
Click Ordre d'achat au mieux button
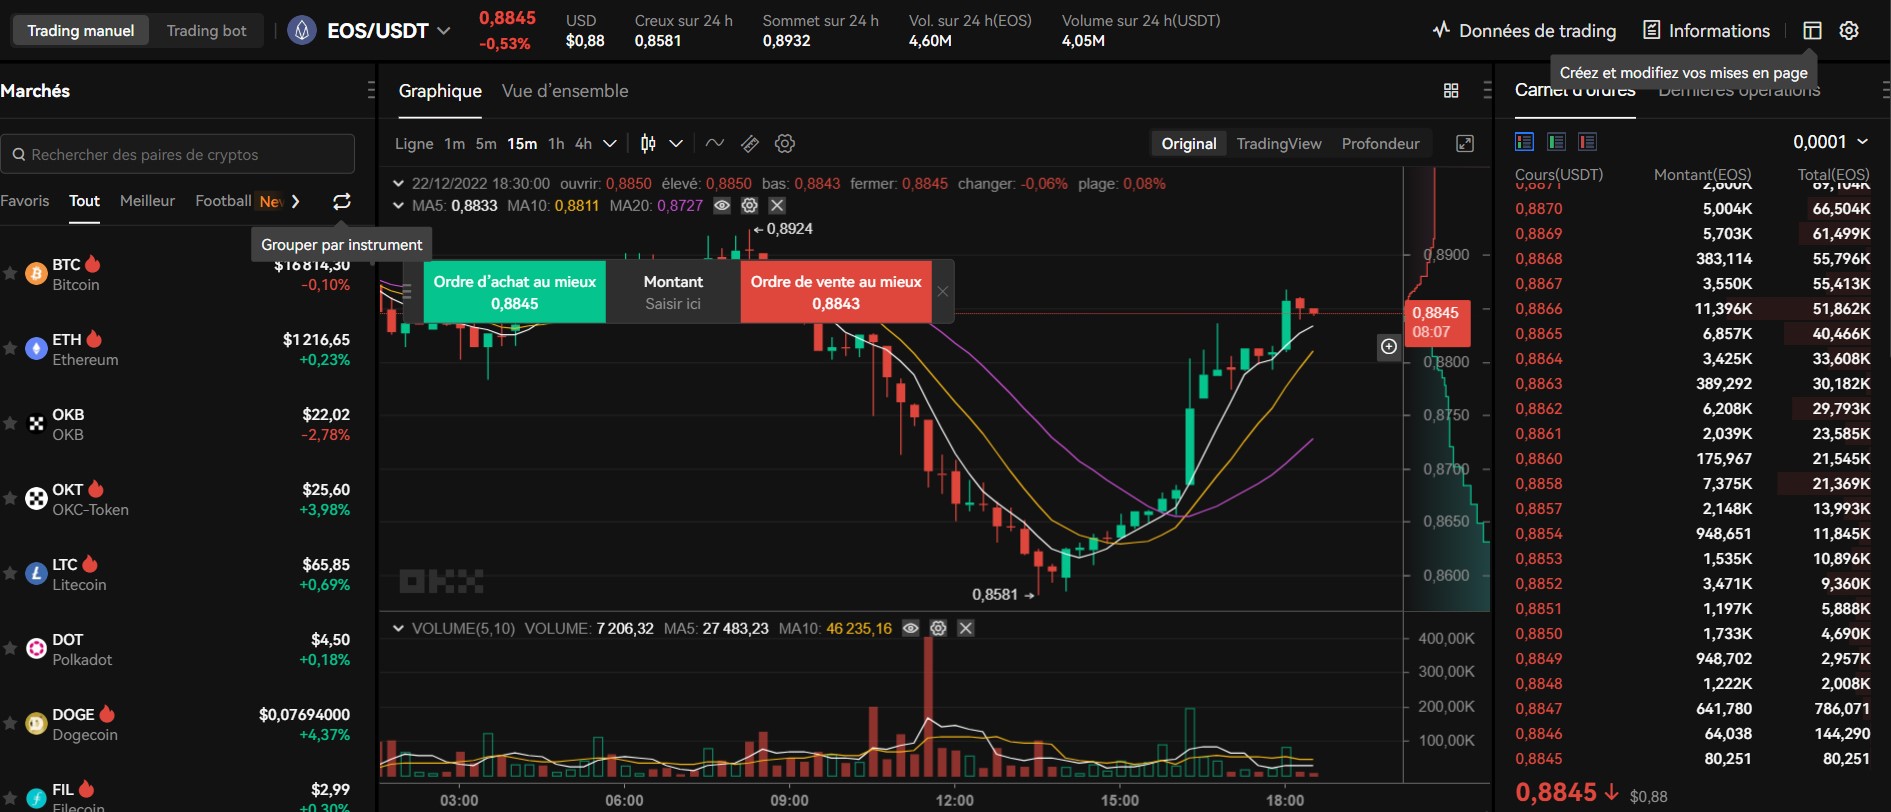pos(514,292)
